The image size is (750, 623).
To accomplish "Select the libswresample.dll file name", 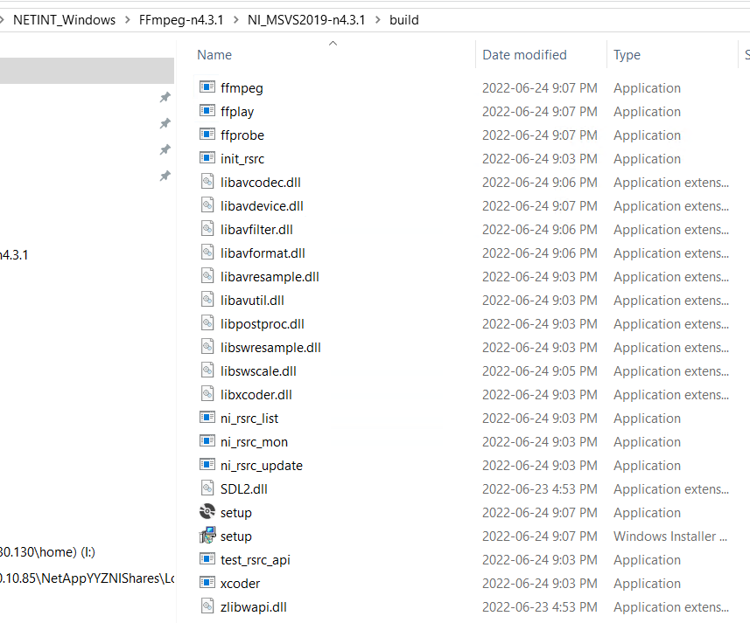I will click(x=270, y=347).
